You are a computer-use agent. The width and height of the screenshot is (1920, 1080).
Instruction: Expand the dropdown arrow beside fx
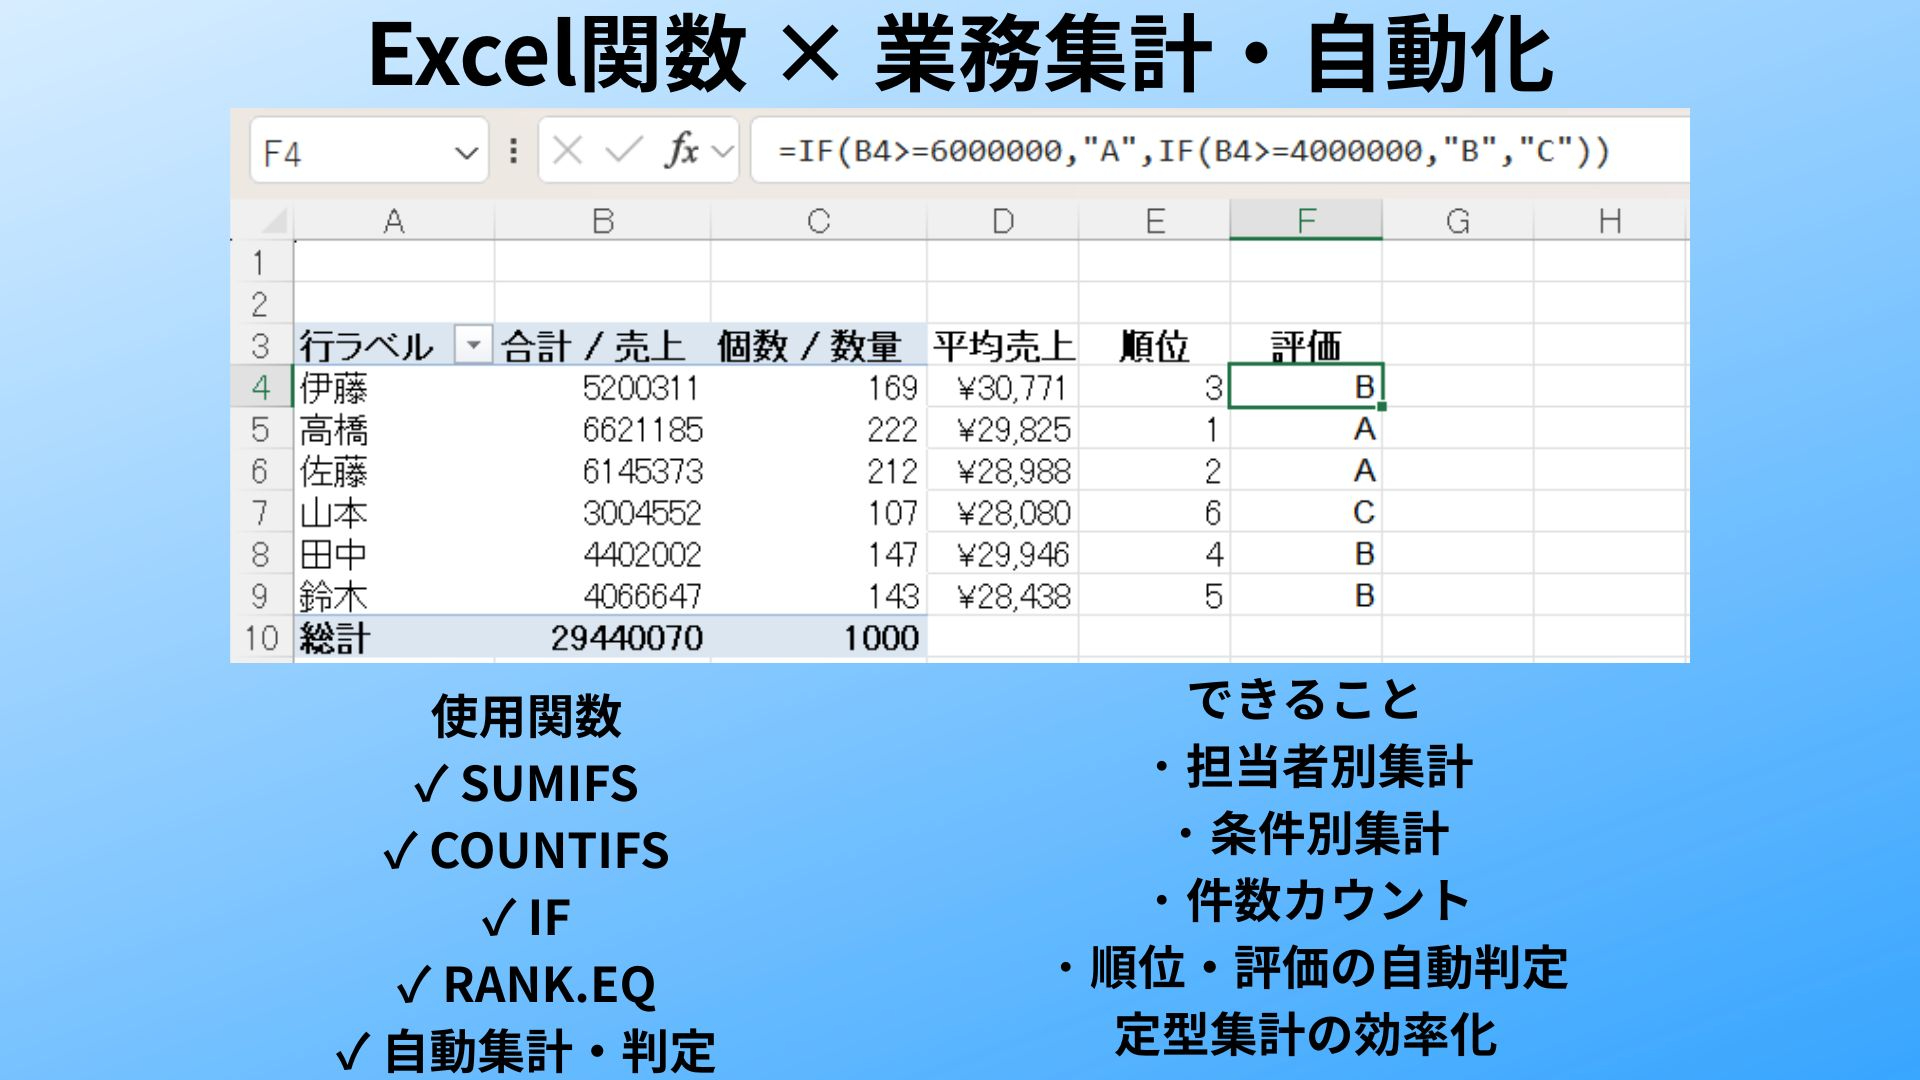click(x=722, y=152)
